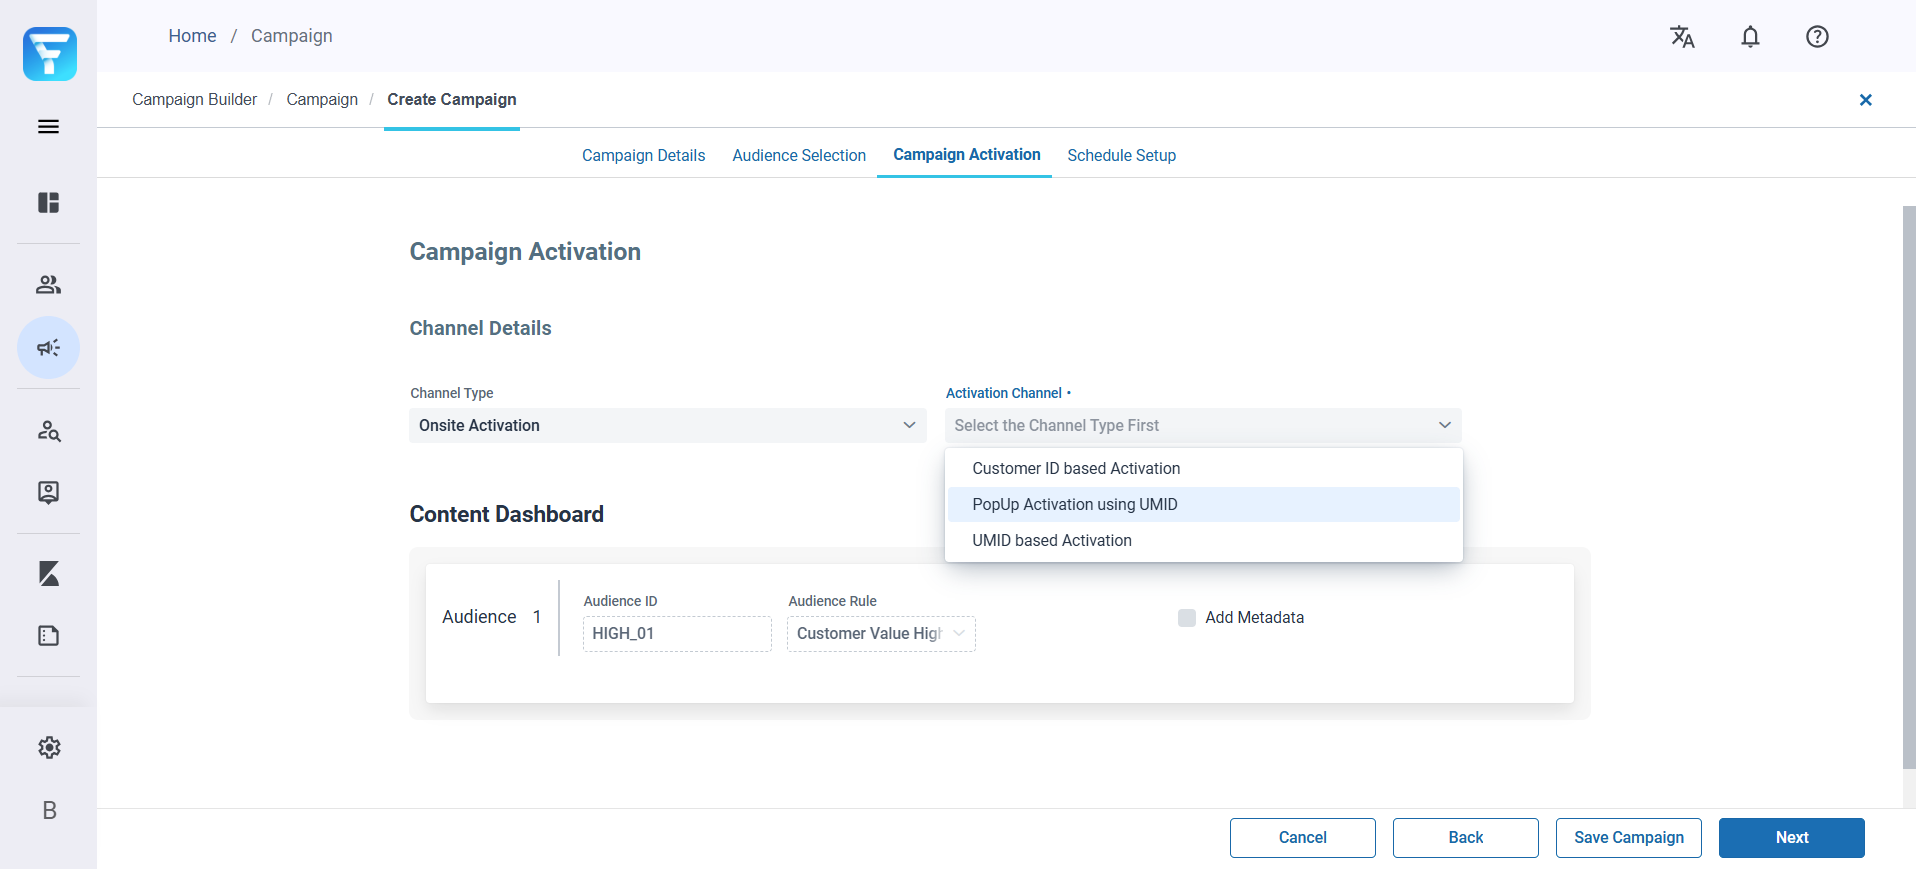Expand the Channel Type dropdown
Image resolution: width=1920 pixels, height=869 pixels.
(x=667, y=426)
